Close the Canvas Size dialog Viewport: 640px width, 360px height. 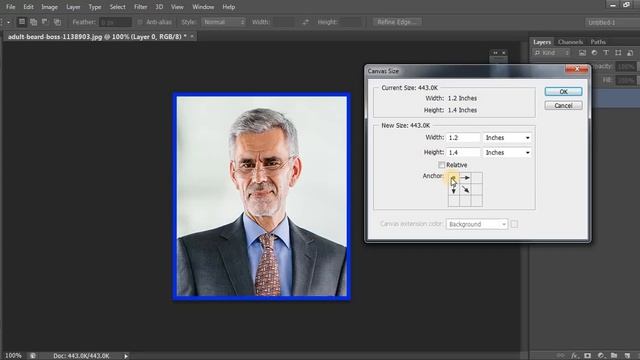pos(577,69)
